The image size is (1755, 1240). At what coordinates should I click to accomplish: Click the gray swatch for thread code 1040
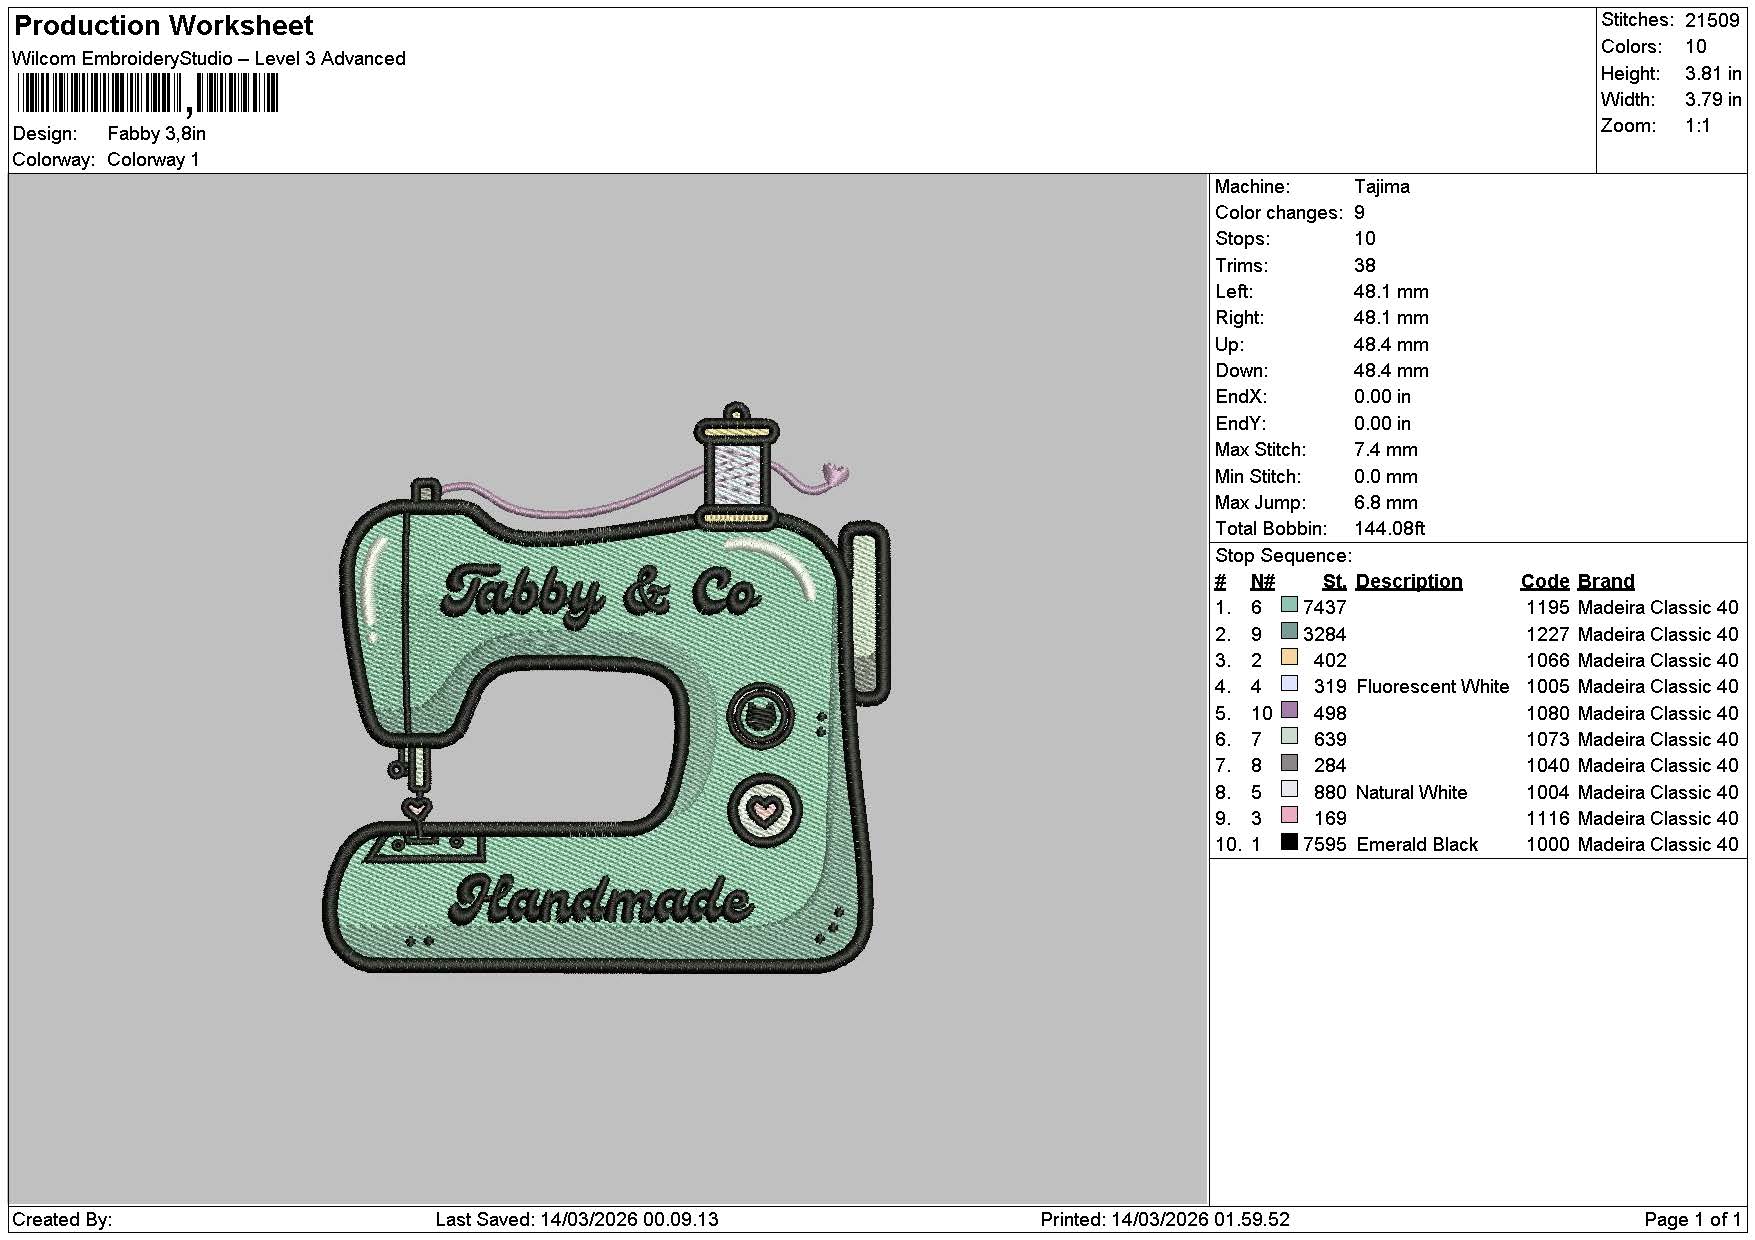point(1289,763)
